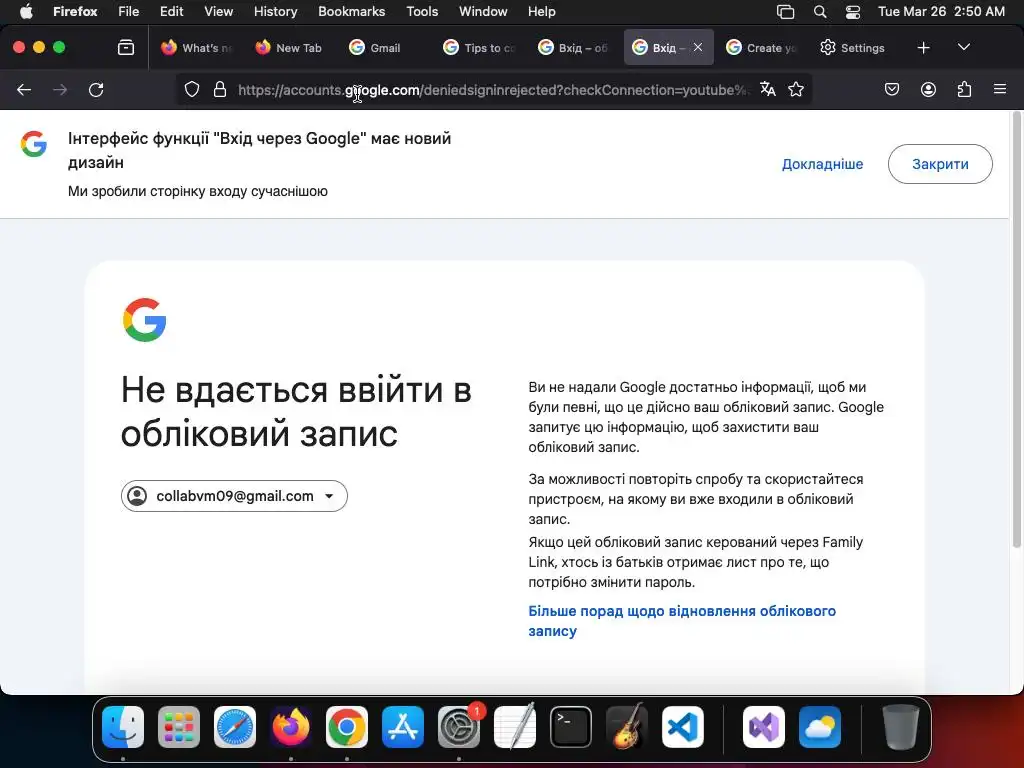Open the Help menu
This screenshot has width=1024, height=768.
(x=541, y=12)
